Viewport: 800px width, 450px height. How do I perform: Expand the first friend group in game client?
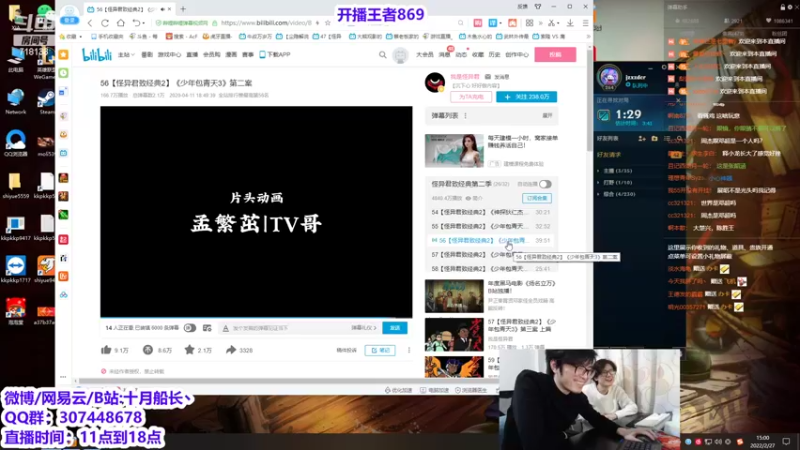tap(598, 171)
